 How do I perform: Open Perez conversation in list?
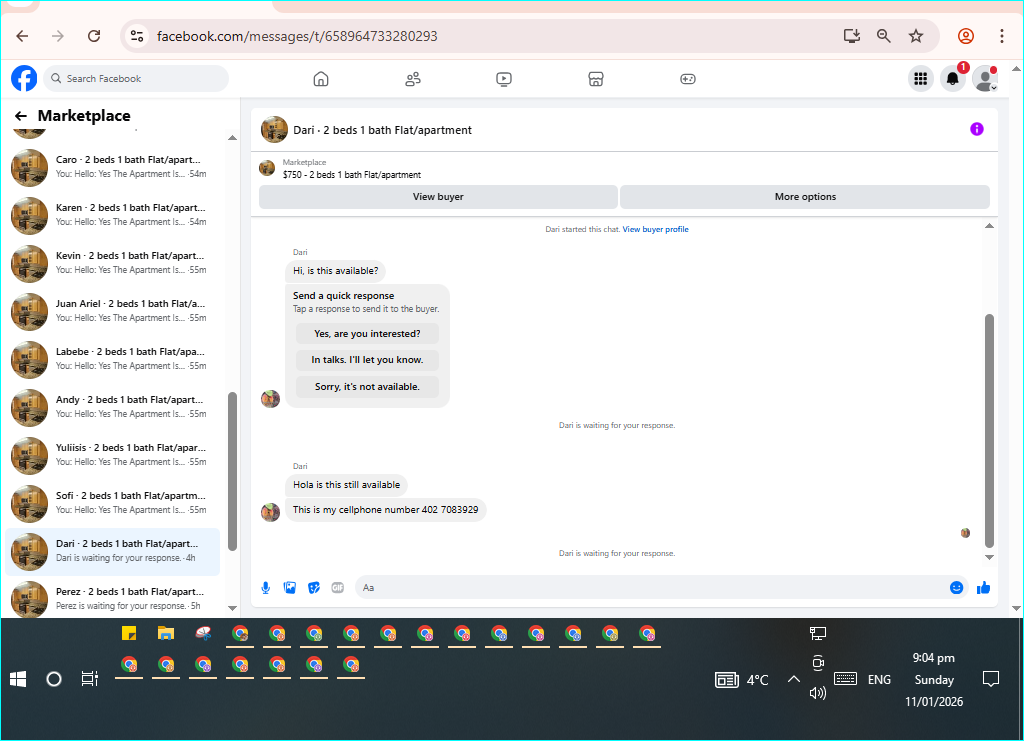coord(112,599)
